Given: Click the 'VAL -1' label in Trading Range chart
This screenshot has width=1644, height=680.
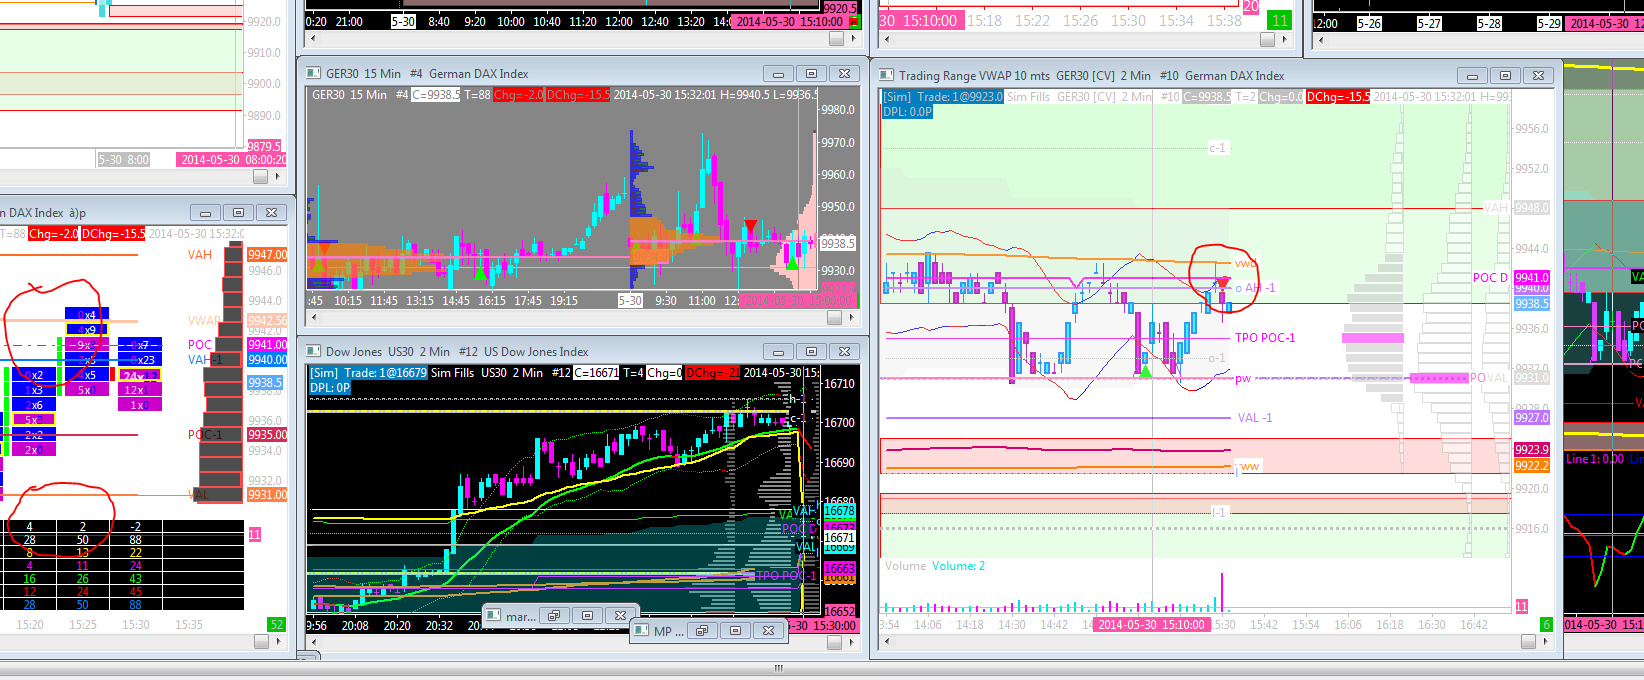Looking at the screenshot, I should point(1255,418).
